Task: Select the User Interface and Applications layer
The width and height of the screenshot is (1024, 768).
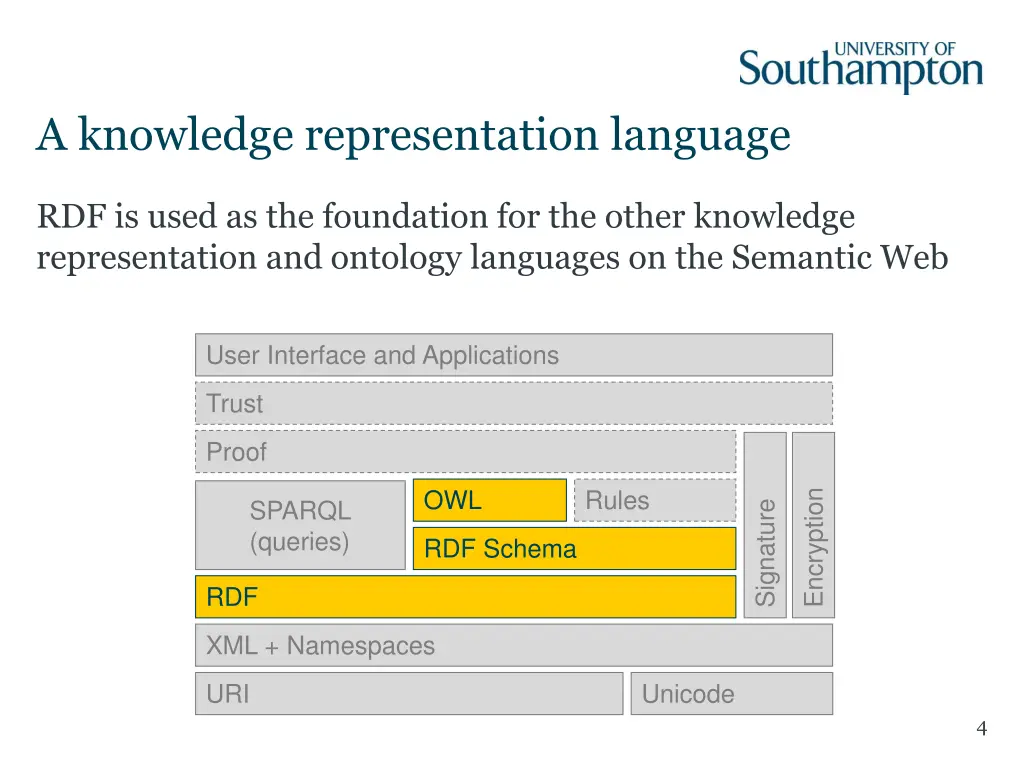Action: tap(513, 355)
